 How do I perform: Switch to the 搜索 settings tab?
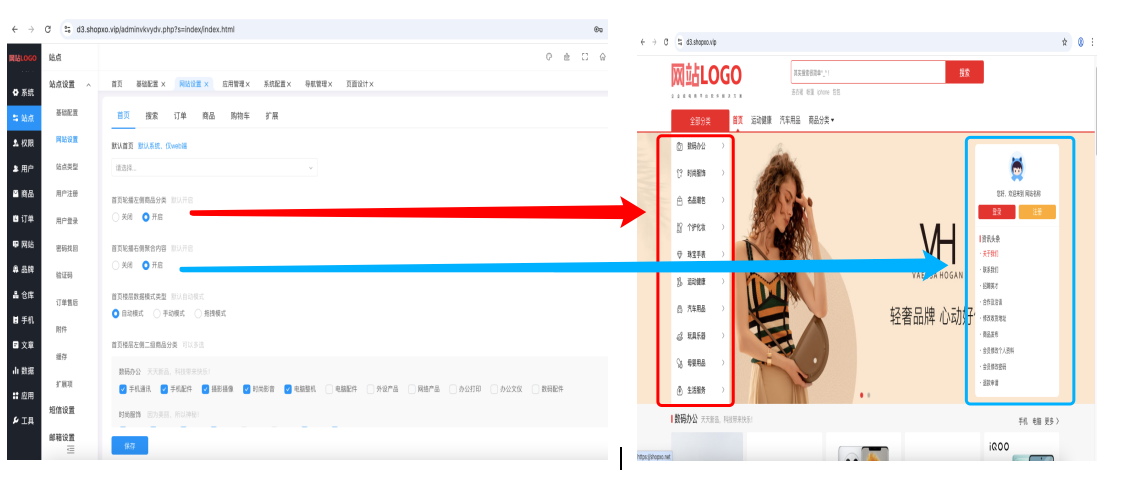[151, 116]
